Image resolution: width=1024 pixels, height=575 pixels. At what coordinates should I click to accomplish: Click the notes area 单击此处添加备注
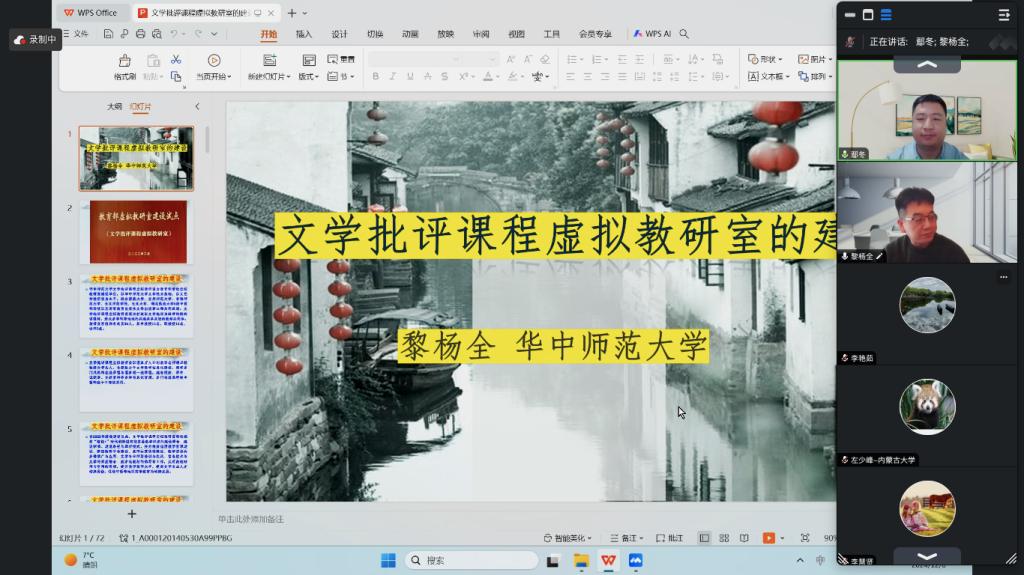coord(251,519)
